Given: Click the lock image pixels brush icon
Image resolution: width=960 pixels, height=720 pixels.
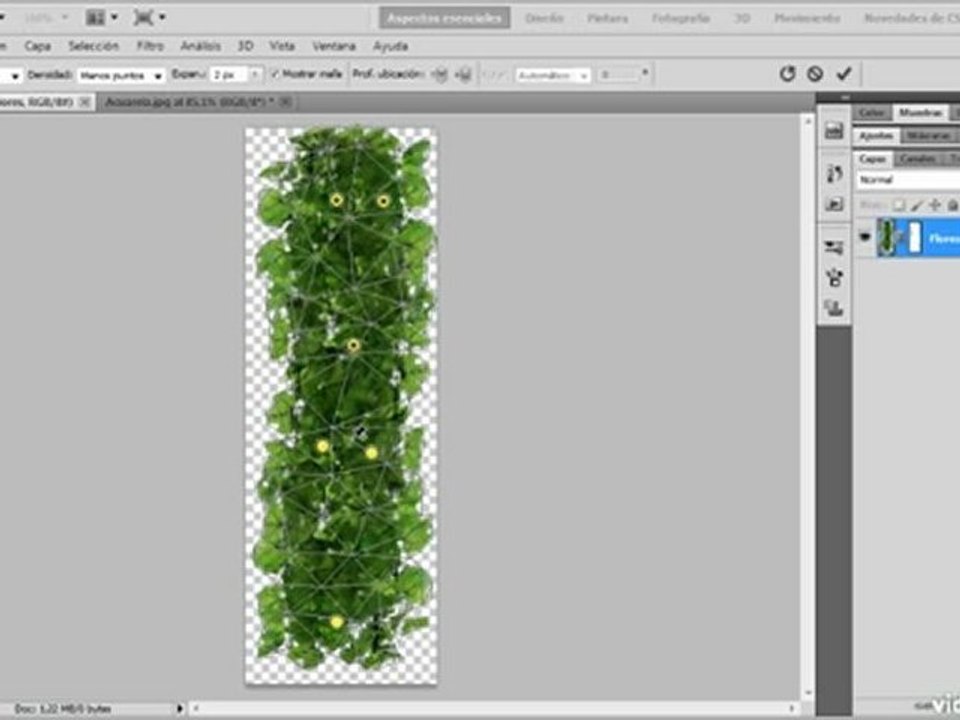Looking at the screenshot, I should pos(917,205).
